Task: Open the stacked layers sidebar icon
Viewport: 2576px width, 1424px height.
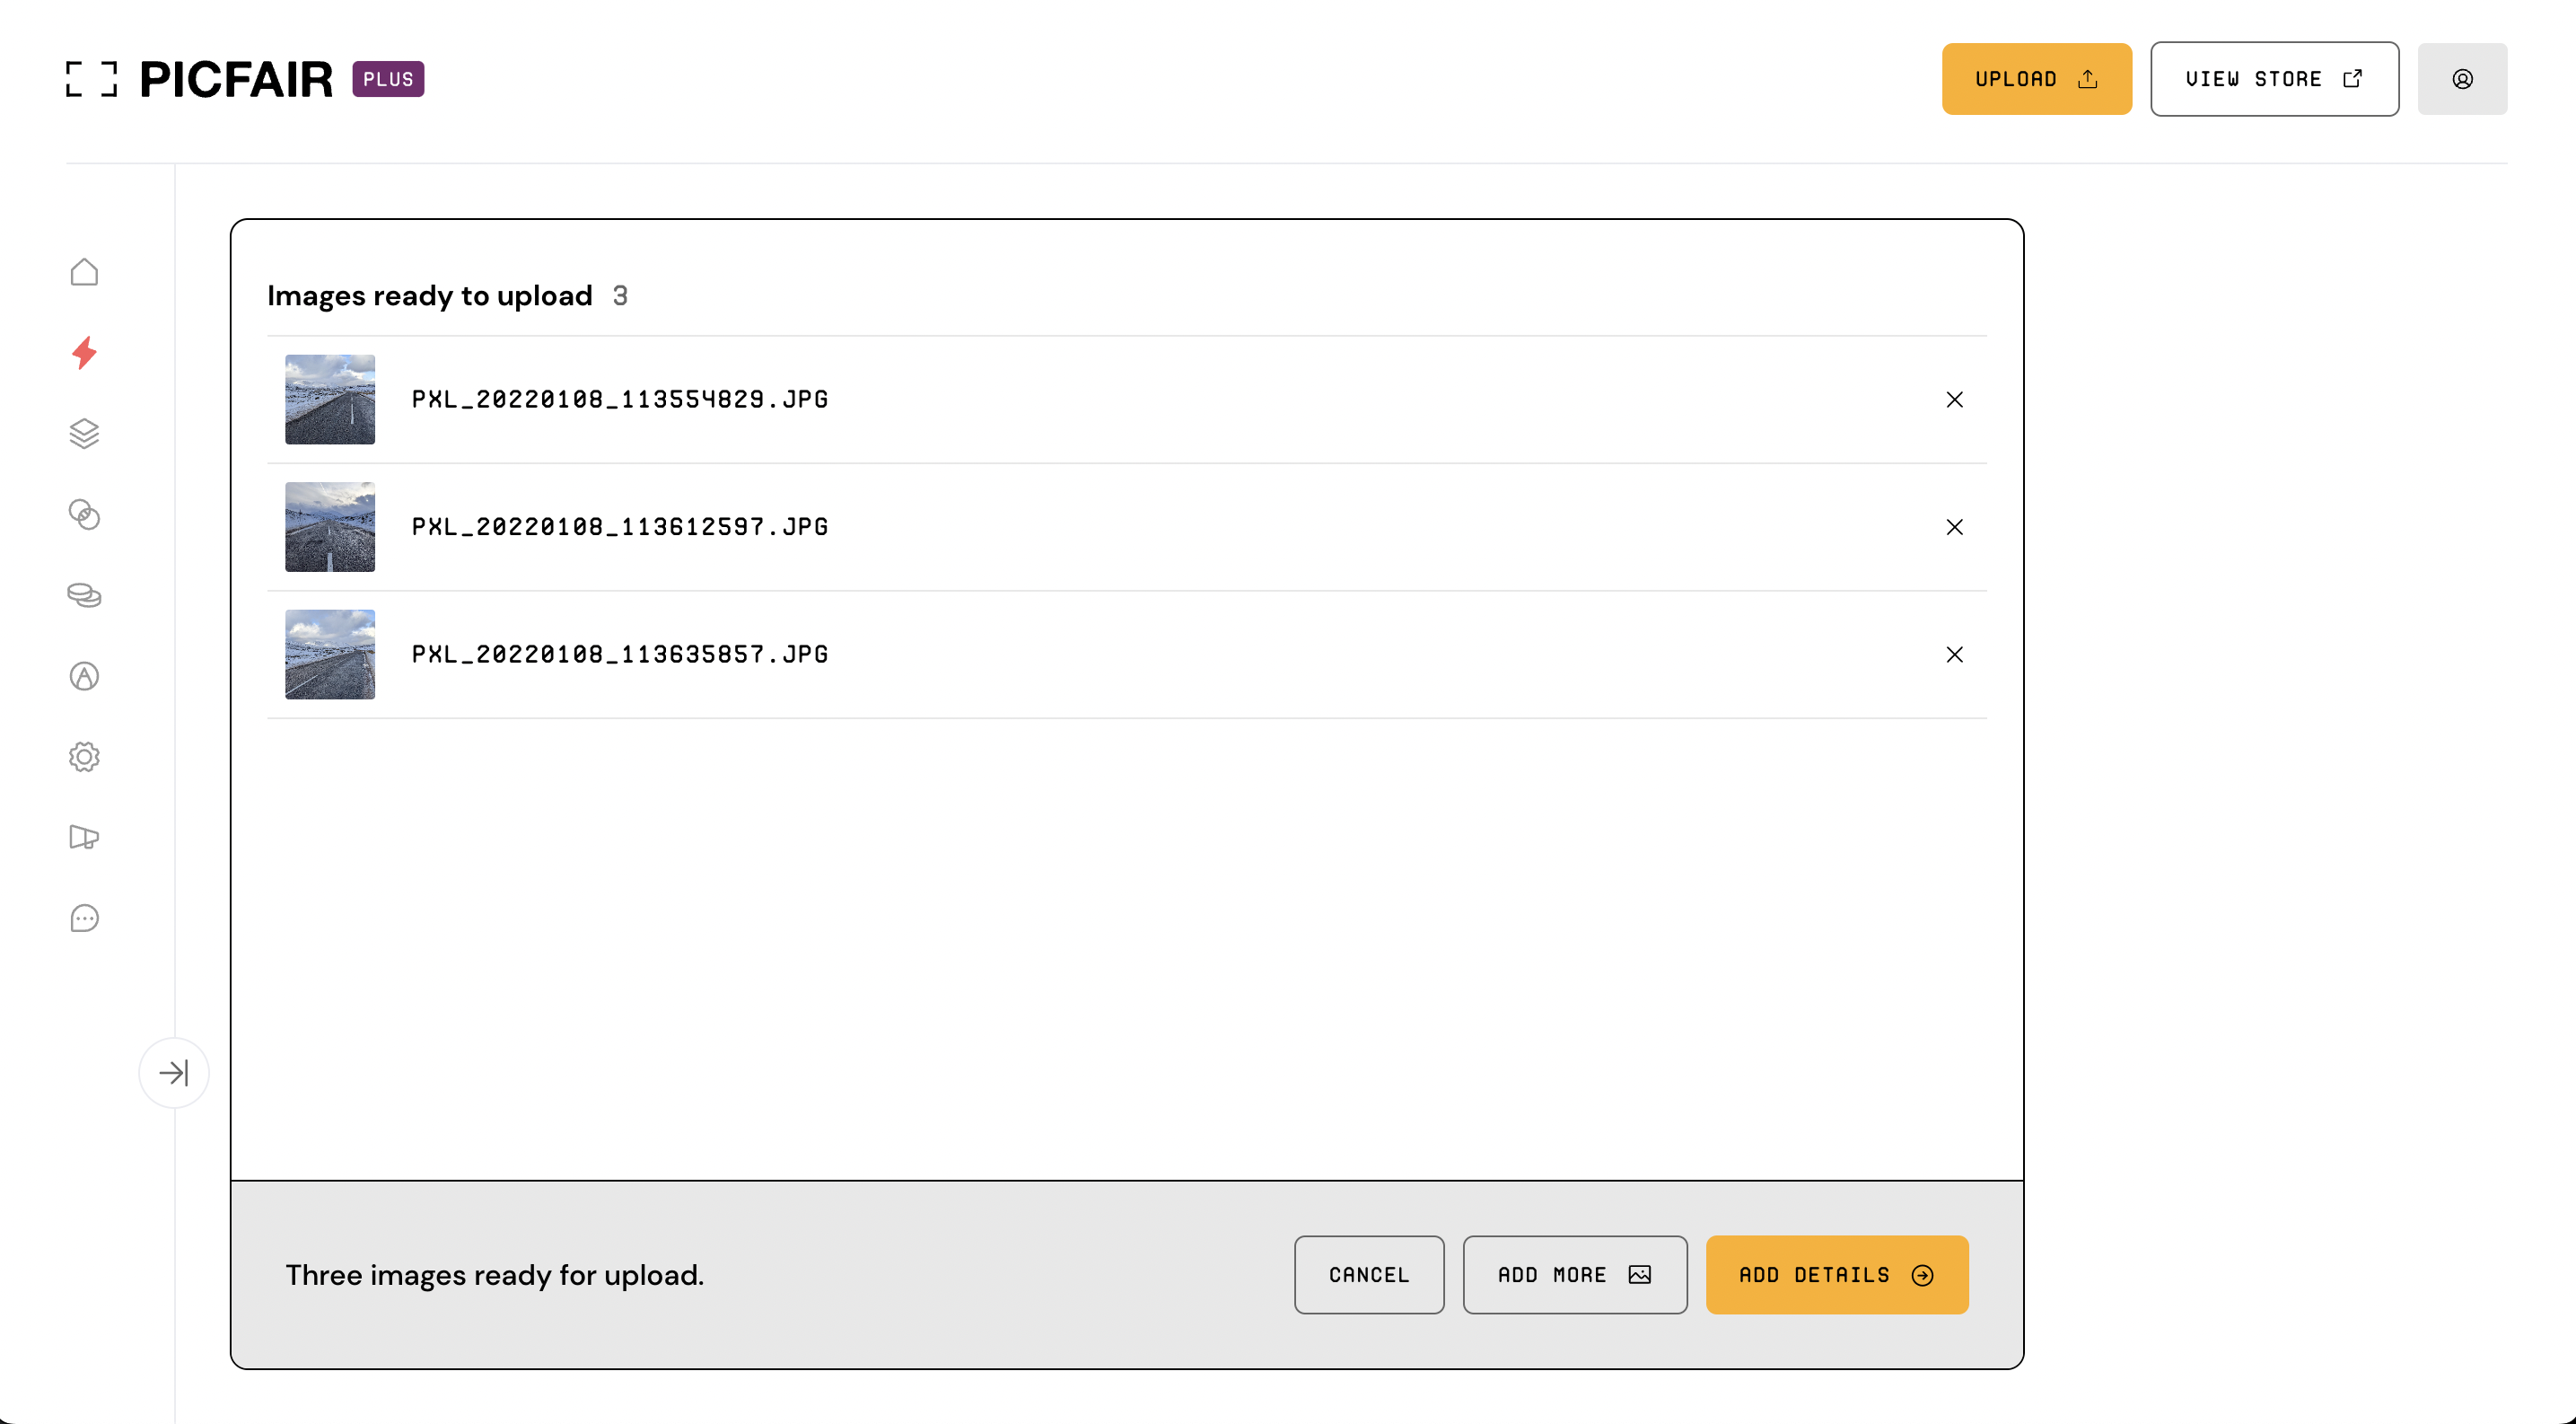Action: (84, 433)
